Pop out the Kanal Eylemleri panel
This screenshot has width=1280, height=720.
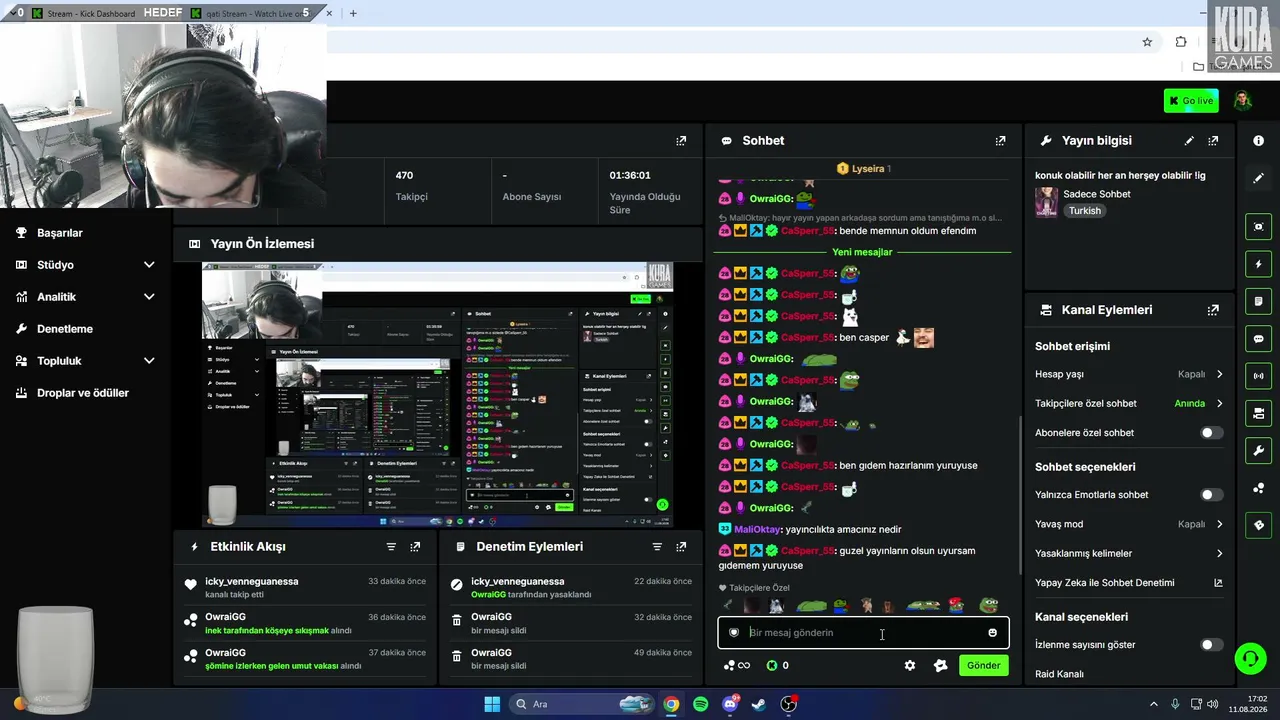[x=1213, y=310]
